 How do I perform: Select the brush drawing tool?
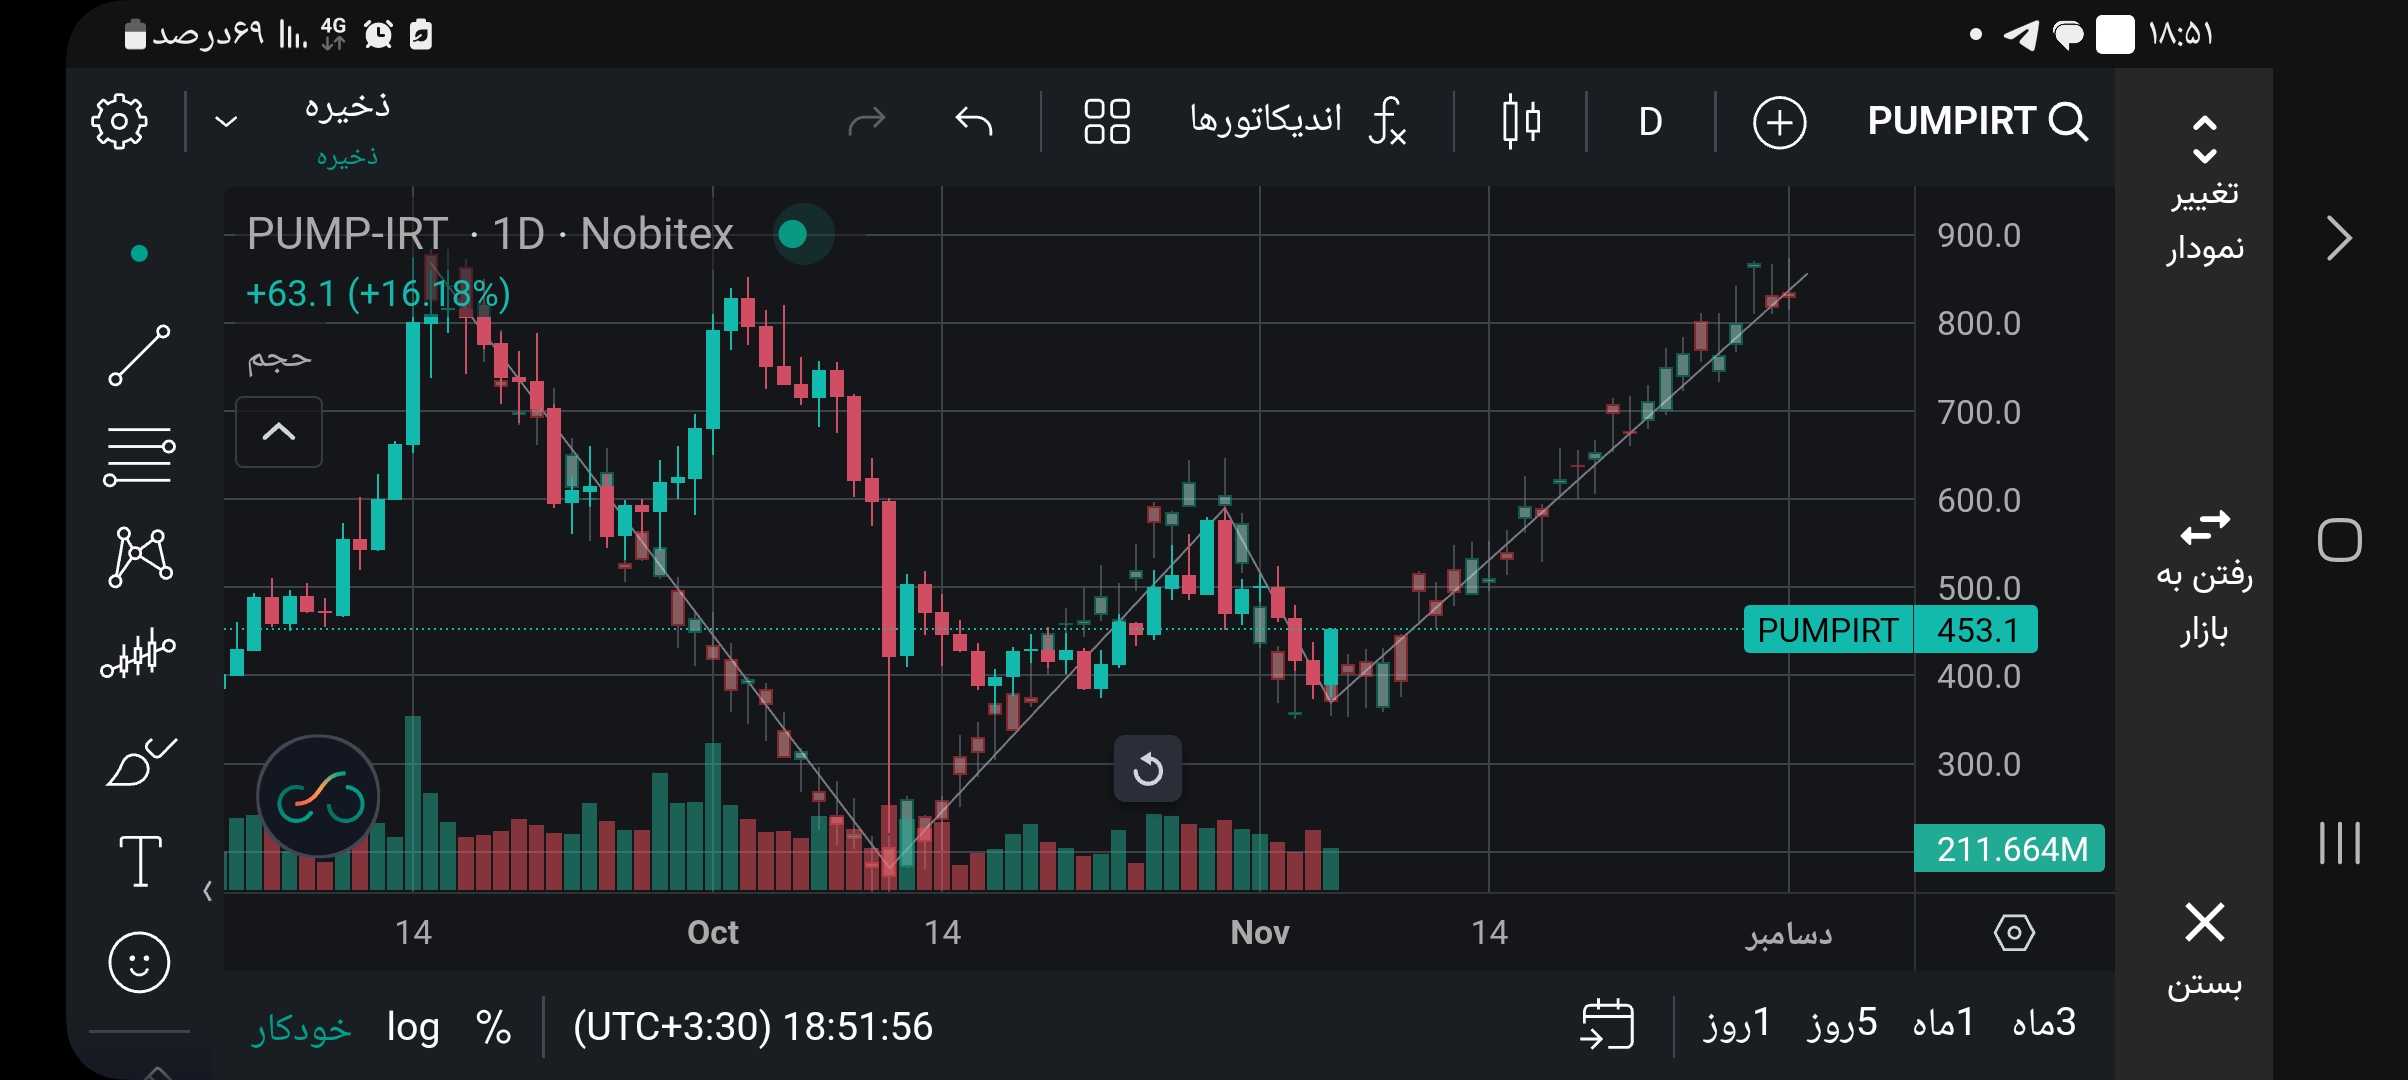(139, 763)
